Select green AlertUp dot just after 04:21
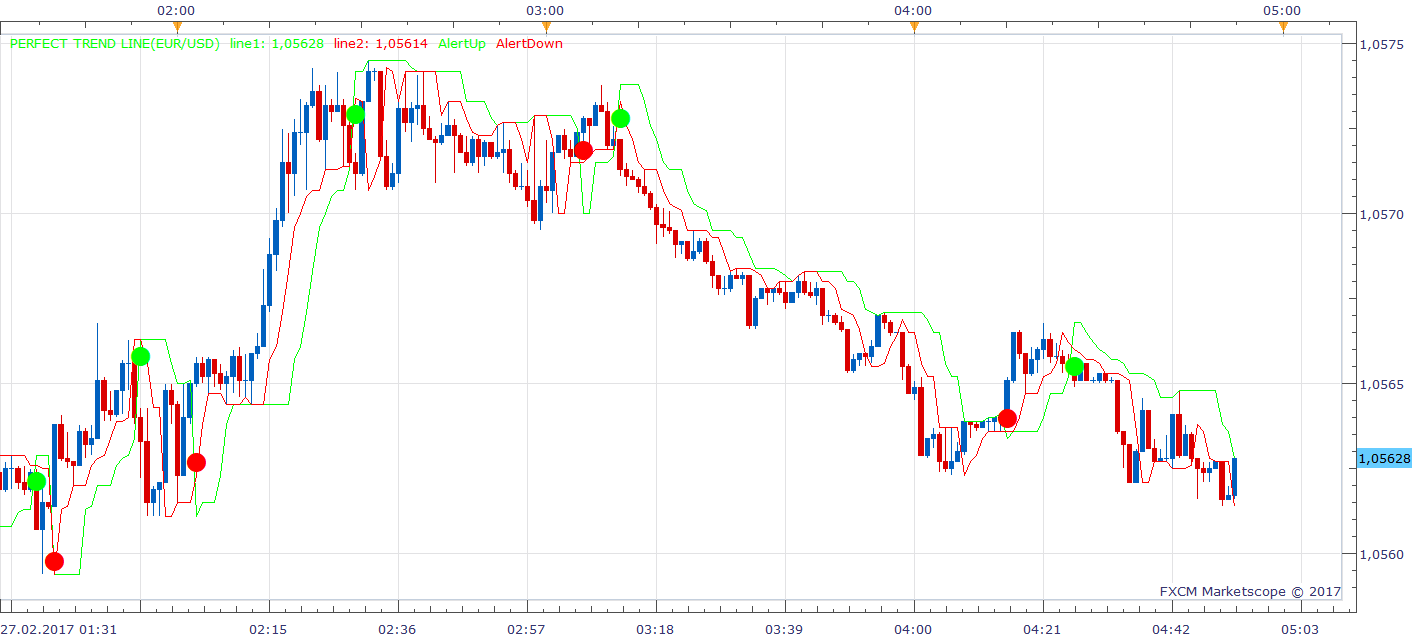Viewport: 1422px width, 642px height. tap(1074, 367)
